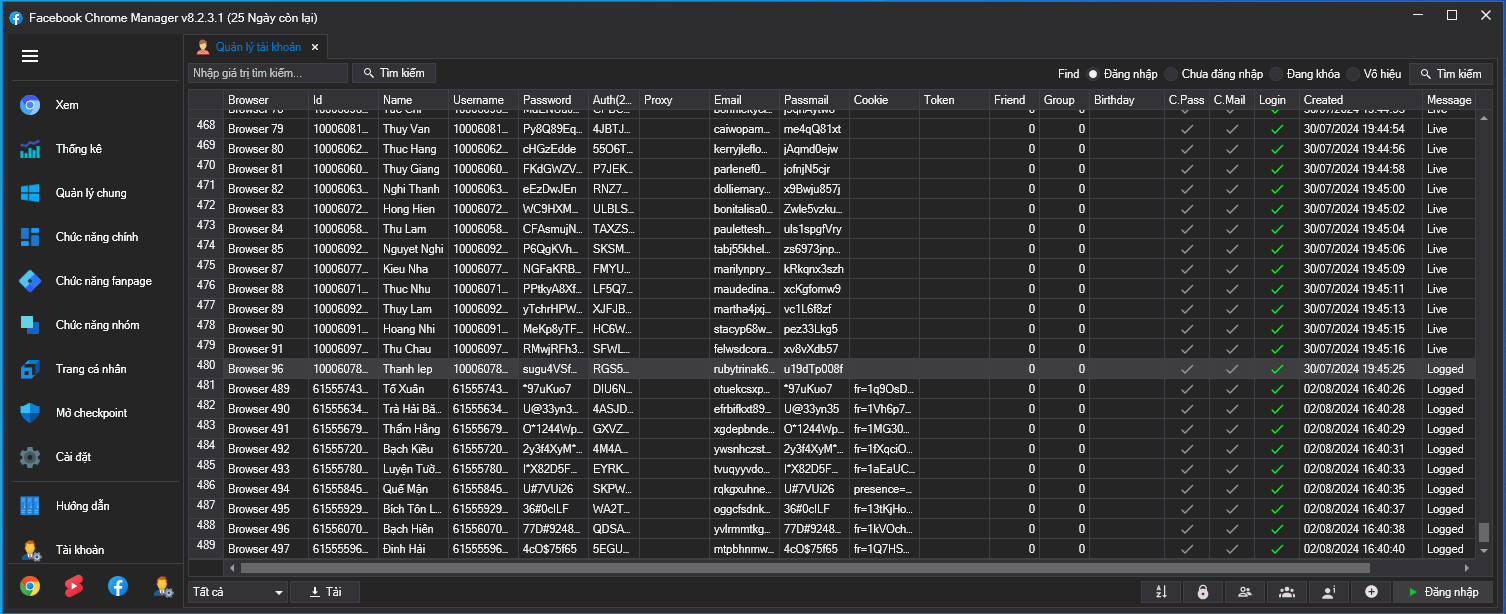Open the YouTube Shorts icon in sidebar footer

(74, 586)
